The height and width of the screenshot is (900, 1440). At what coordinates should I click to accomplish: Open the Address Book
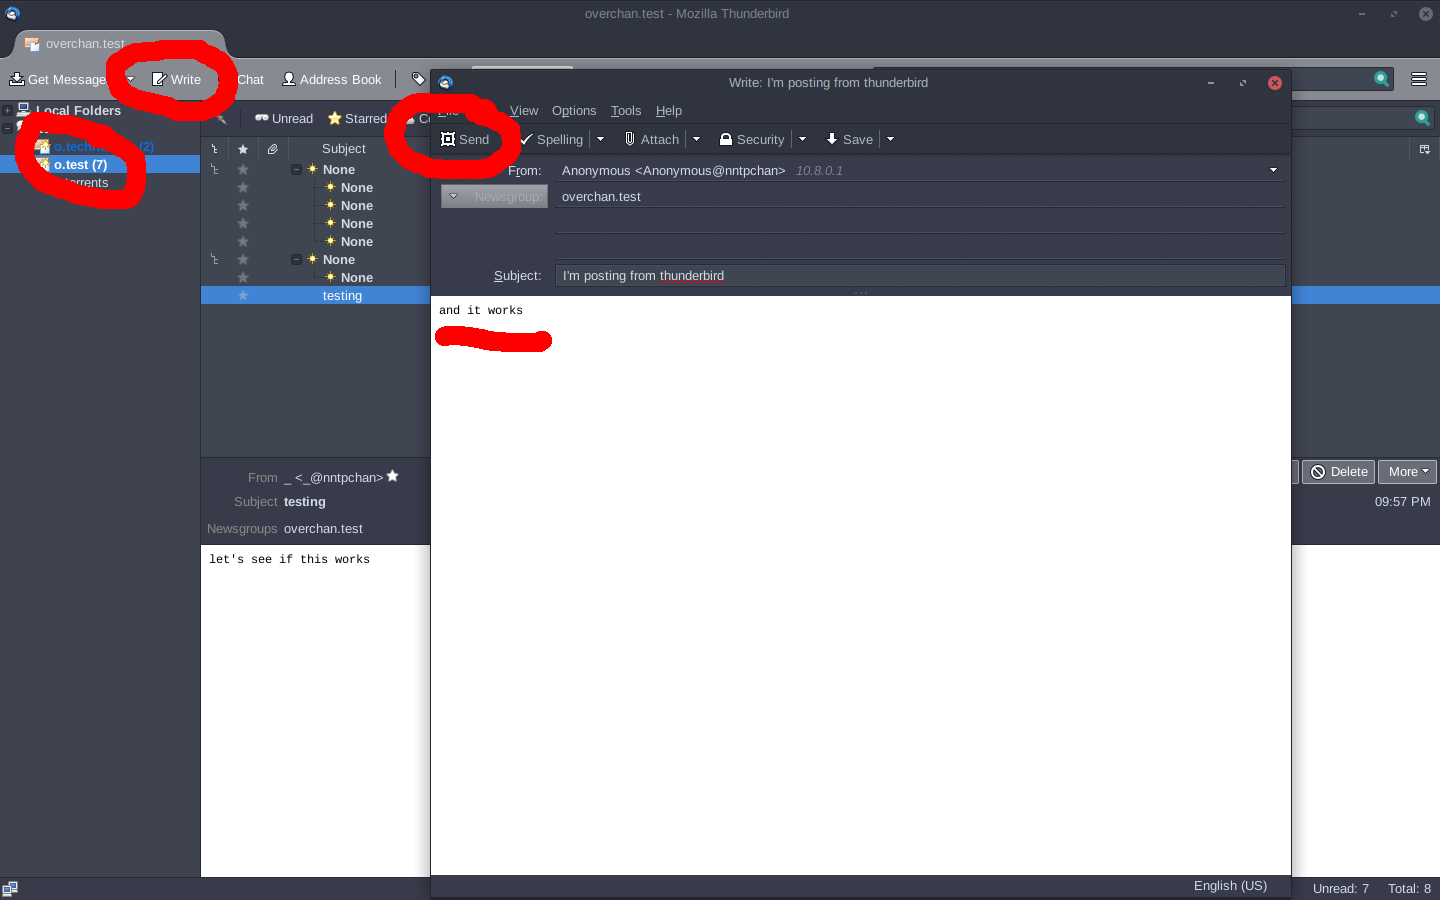(332, 79)
